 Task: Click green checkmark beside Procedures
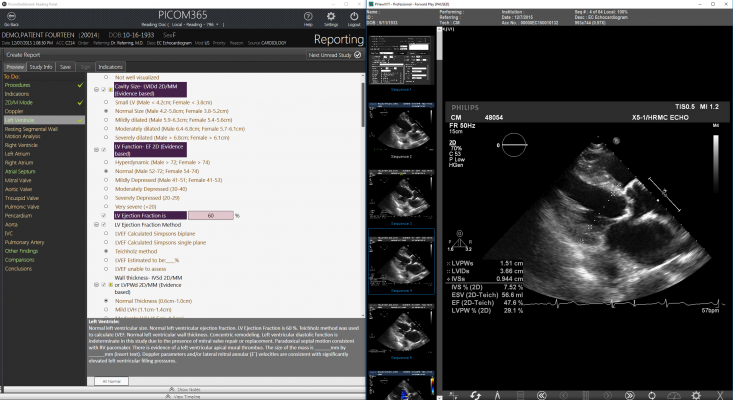point(80,85)
